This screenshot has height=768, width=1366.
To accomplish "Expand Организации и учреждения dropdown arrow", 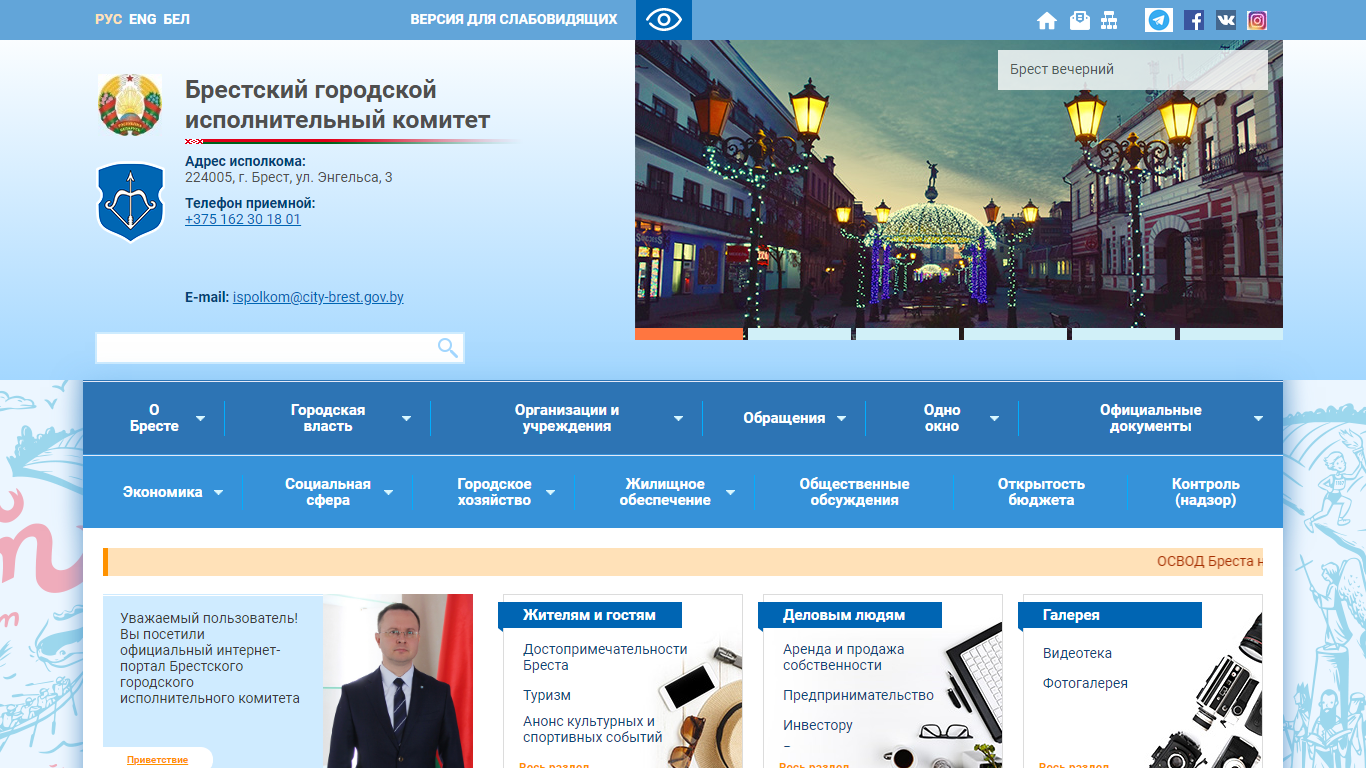I will pos(678,419).
